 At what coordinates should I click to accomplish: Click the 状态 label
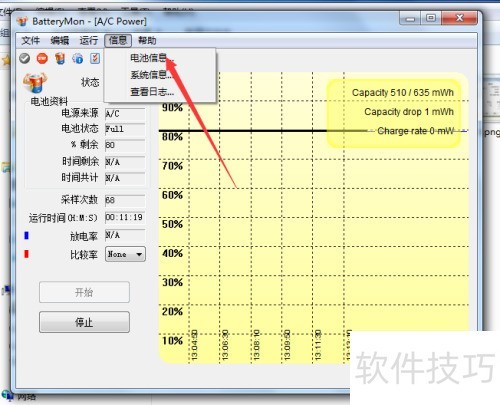click(x=90, y=82)
